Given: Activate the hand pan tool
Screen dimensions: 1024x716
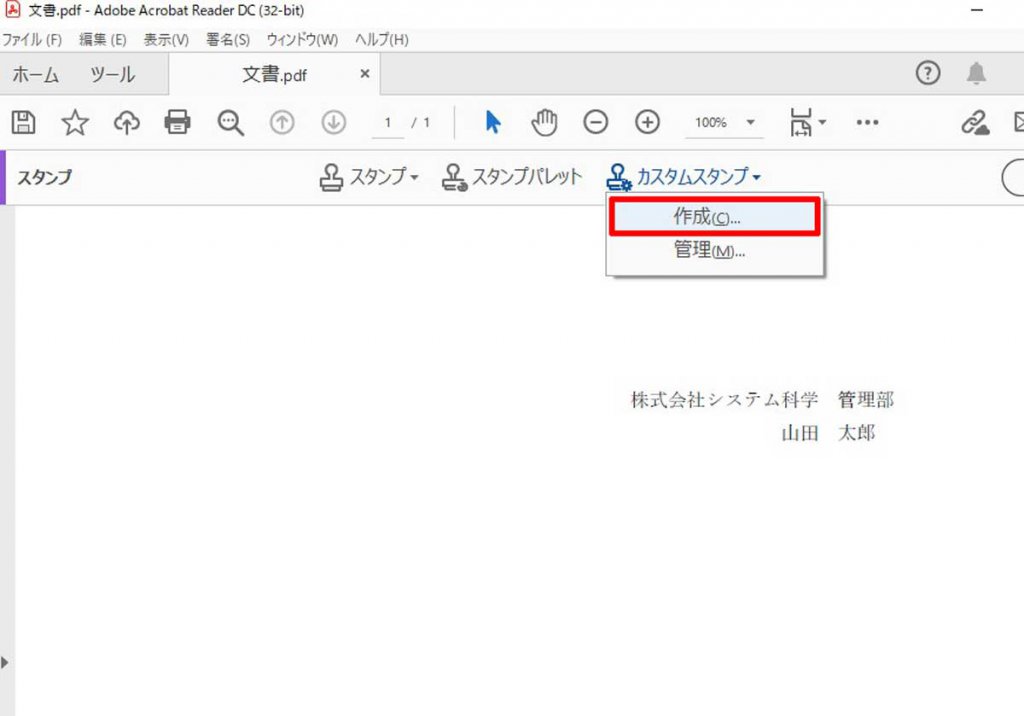Looking at the screenshot, I should coord(544,122).
